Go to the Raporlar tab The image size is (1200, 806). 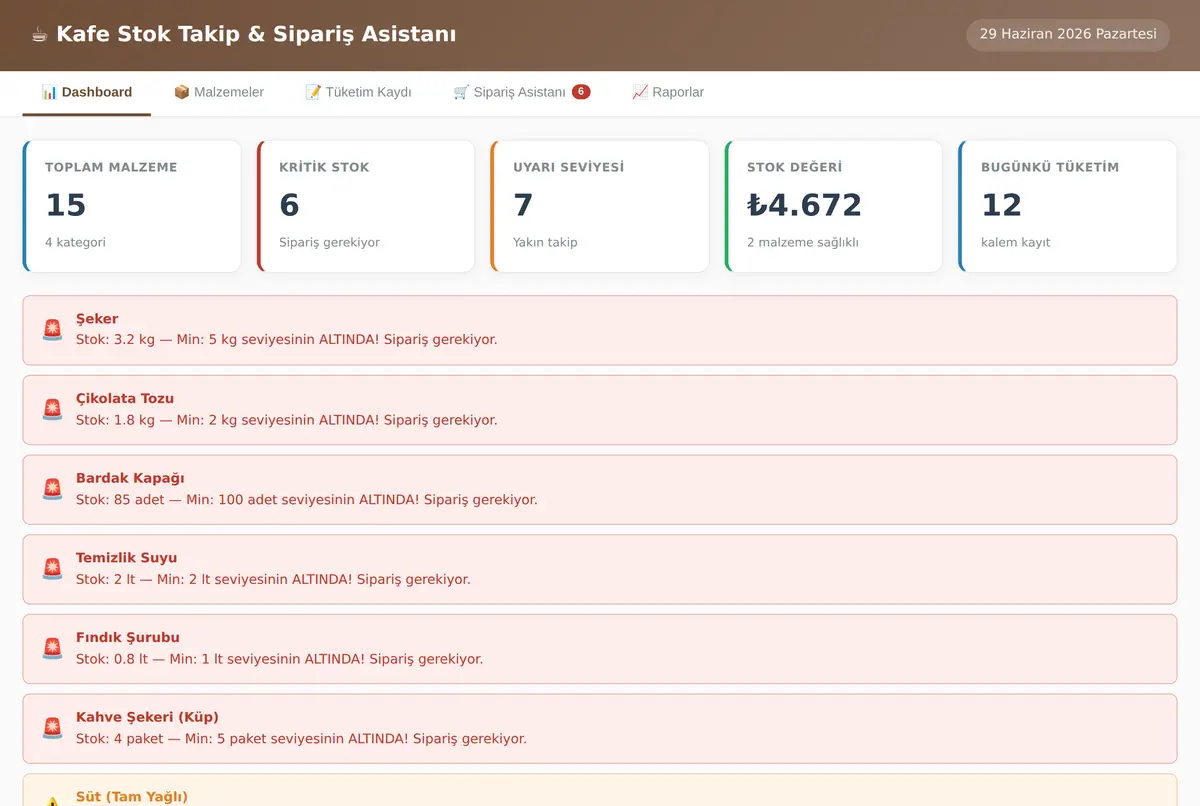click(668, 92)
